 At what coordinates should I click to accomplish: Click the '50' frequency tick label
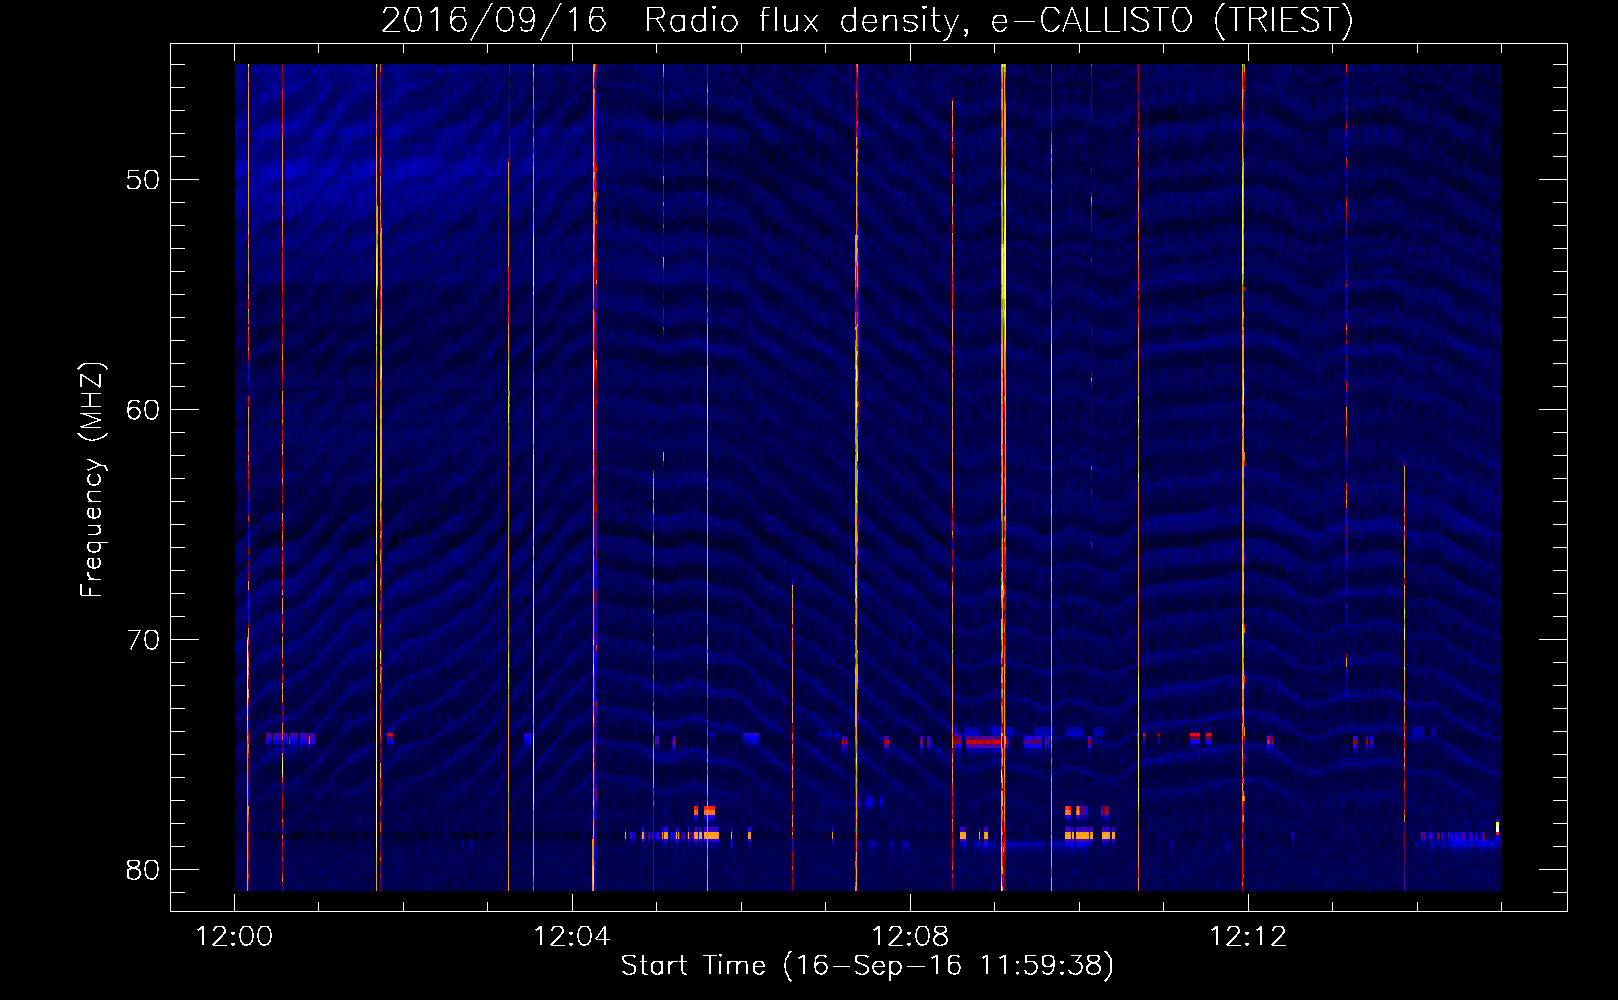[x=144, y=180]
